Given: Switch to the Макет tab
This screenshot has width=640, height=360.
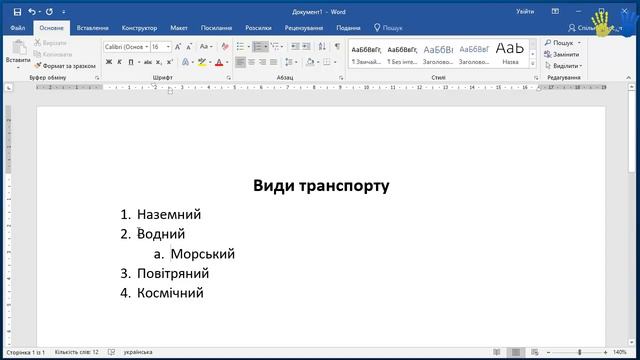Looking at the screenshot, I should click(179, 28).
